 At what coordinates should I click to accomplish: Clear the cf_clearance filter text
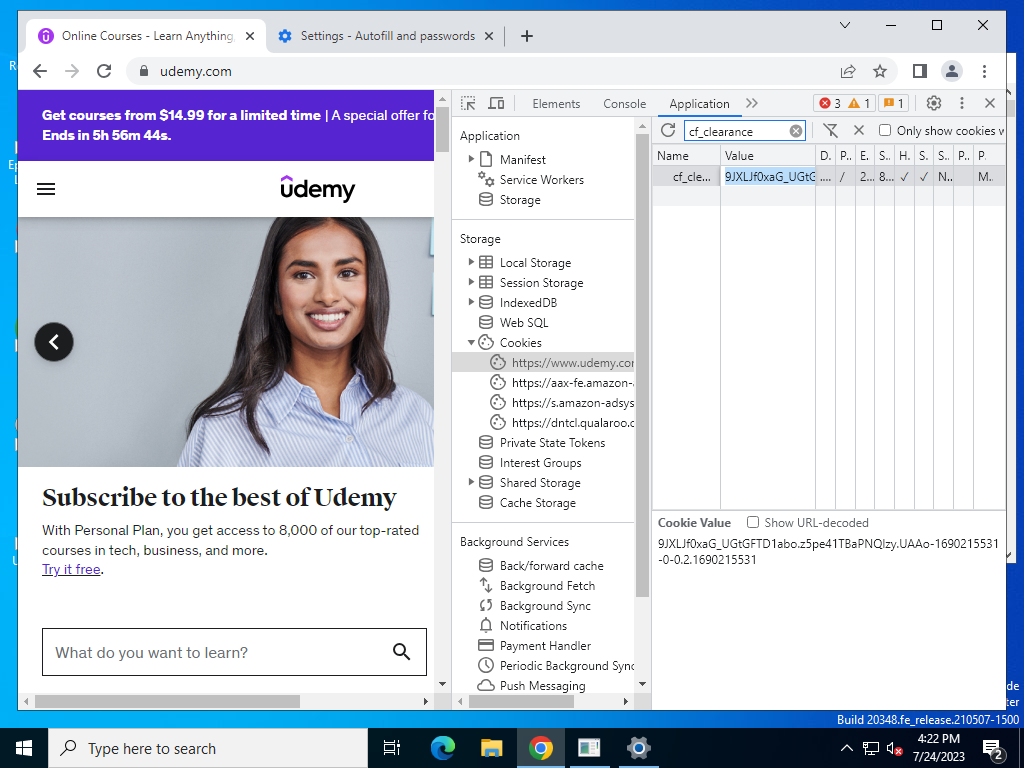[795, 131]
